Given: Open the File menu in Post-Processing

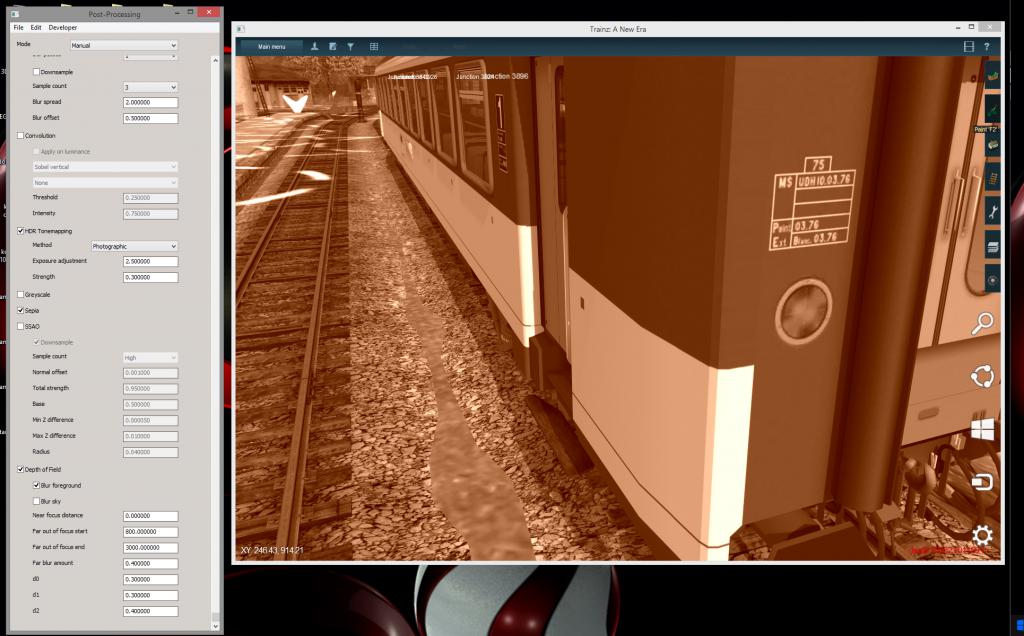Looking at the screenshot, I should click(x=18, y=27).
